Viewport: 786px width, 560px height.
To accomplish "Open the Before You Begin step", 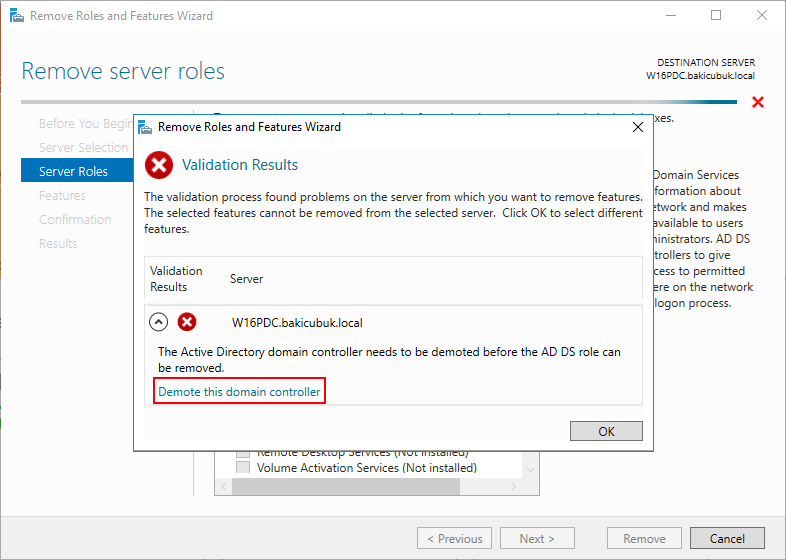I will [86, 123].
